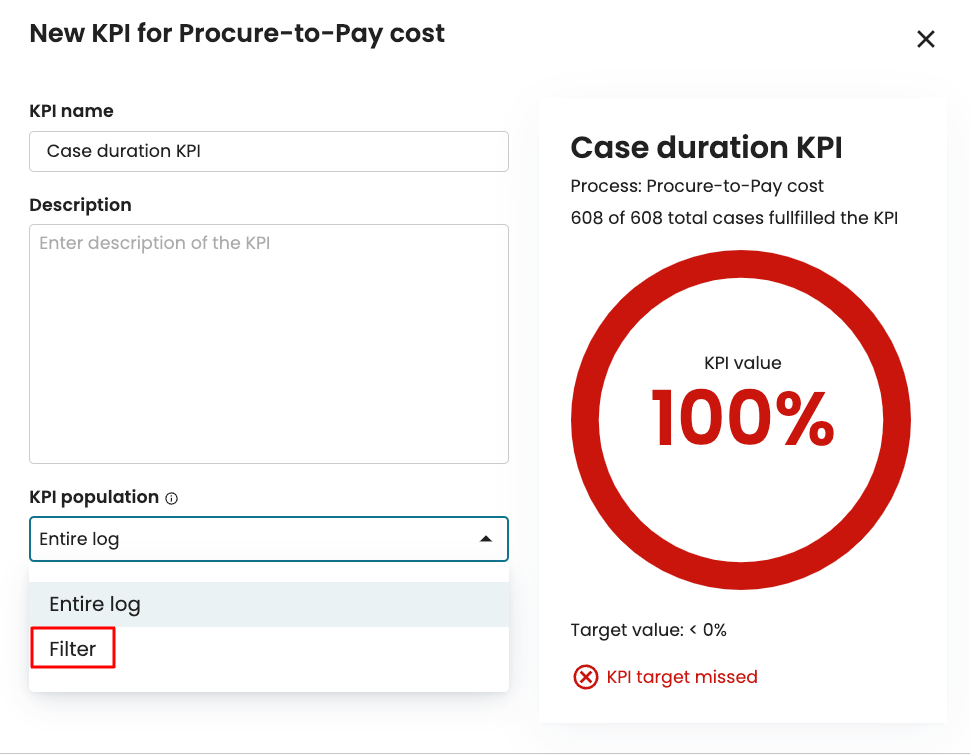Viewport: 970px width, 755px height.
Task: Click the KPI name label
Action: pos(71,111)
